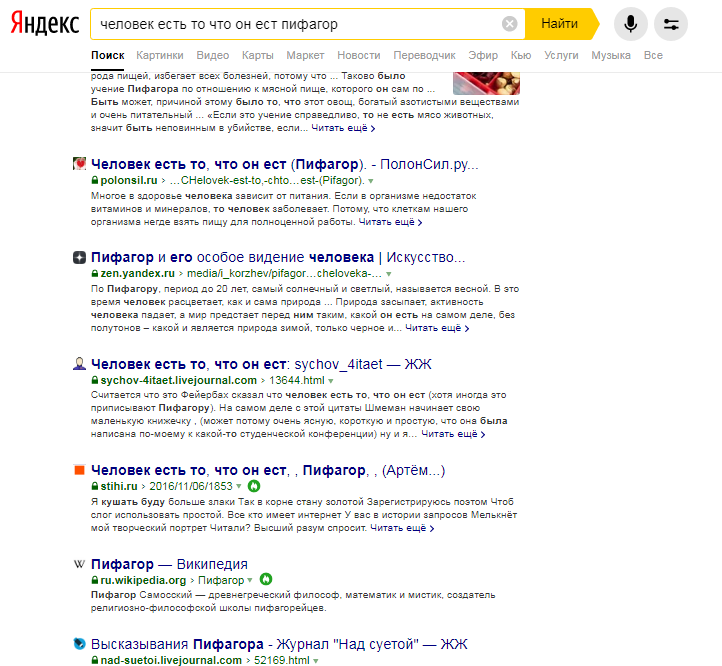Click the microphone voice search icon
Screen dimensions: 722x666
pyautogui.click(x=631, y=24)
